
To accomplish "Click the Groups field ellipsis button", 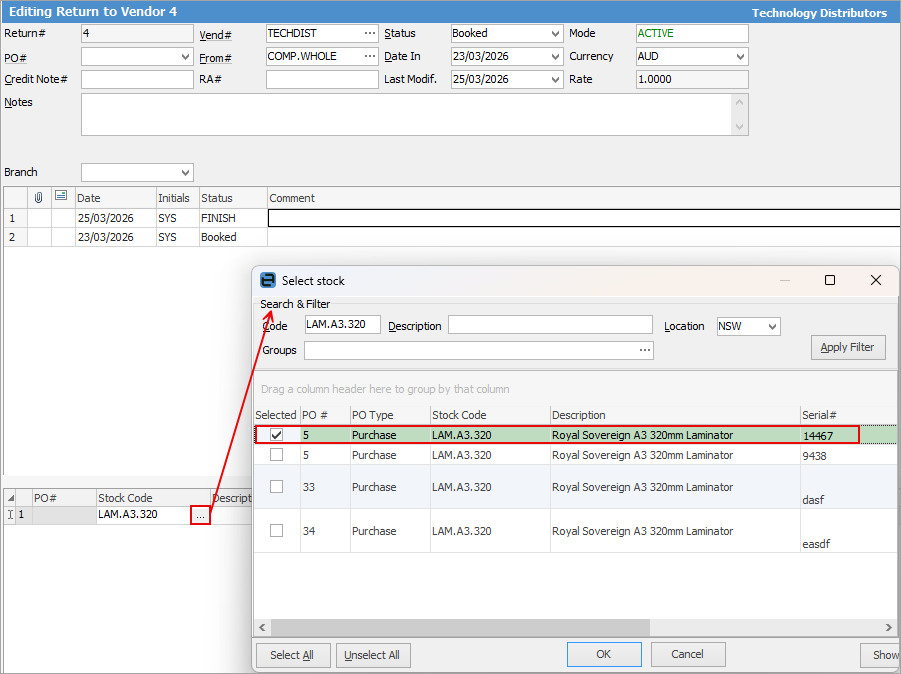I will [x=645, y=350].
